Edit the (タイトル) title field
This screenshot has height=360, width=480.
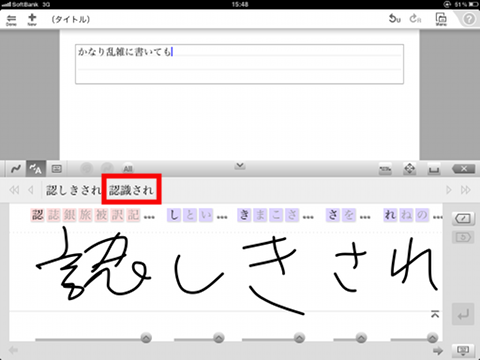tap(71, 19)
